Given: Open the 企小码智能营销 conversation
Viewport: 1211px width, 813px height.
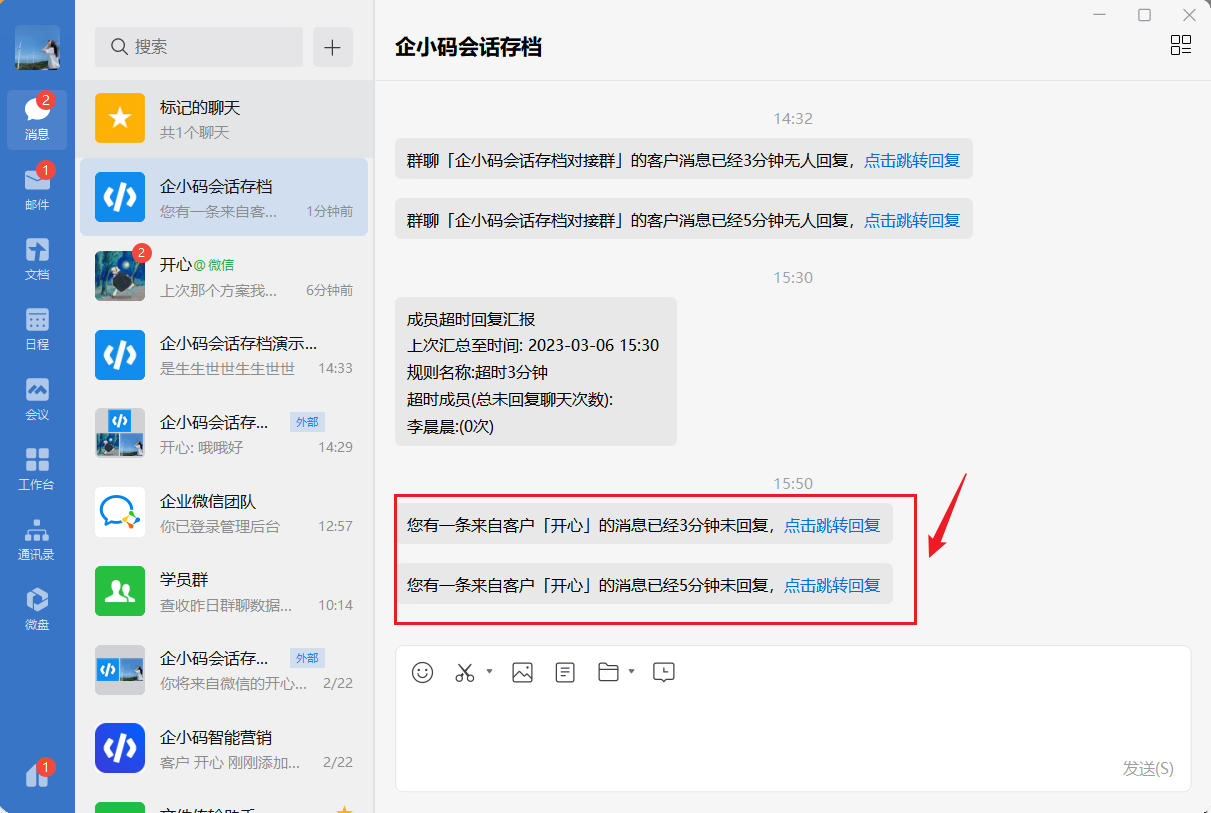Looking at the screenshot, I should click(224, 748).
